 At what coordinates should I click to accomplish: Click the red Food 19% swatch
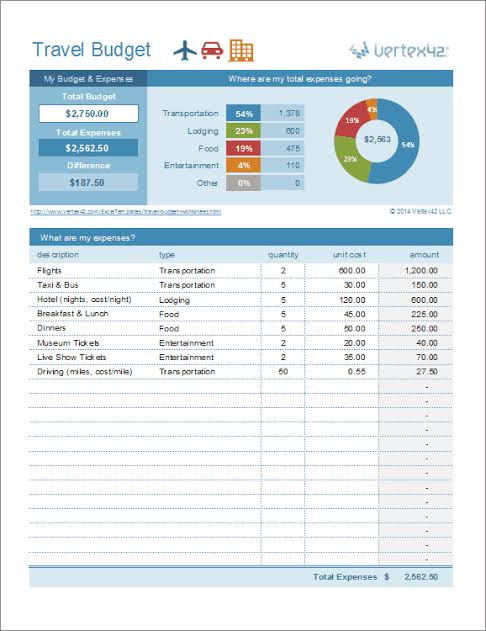243,148
